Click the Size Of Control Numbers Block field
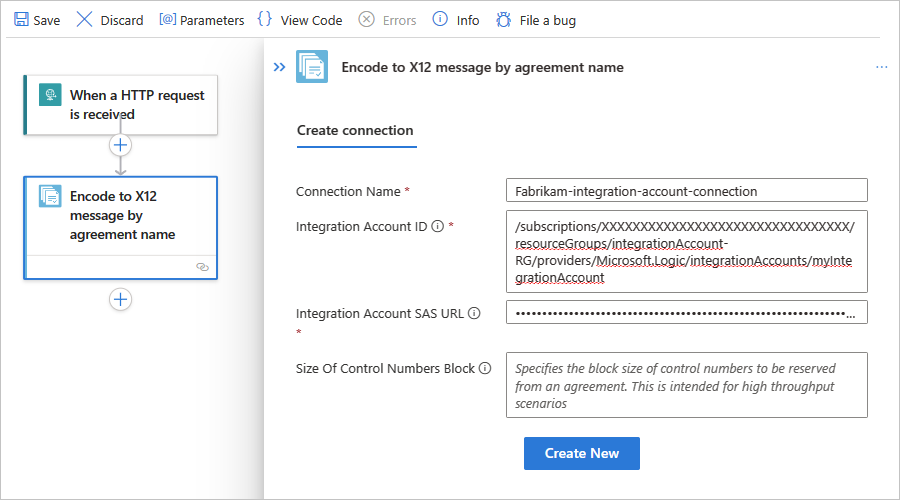 pos(686,385)
